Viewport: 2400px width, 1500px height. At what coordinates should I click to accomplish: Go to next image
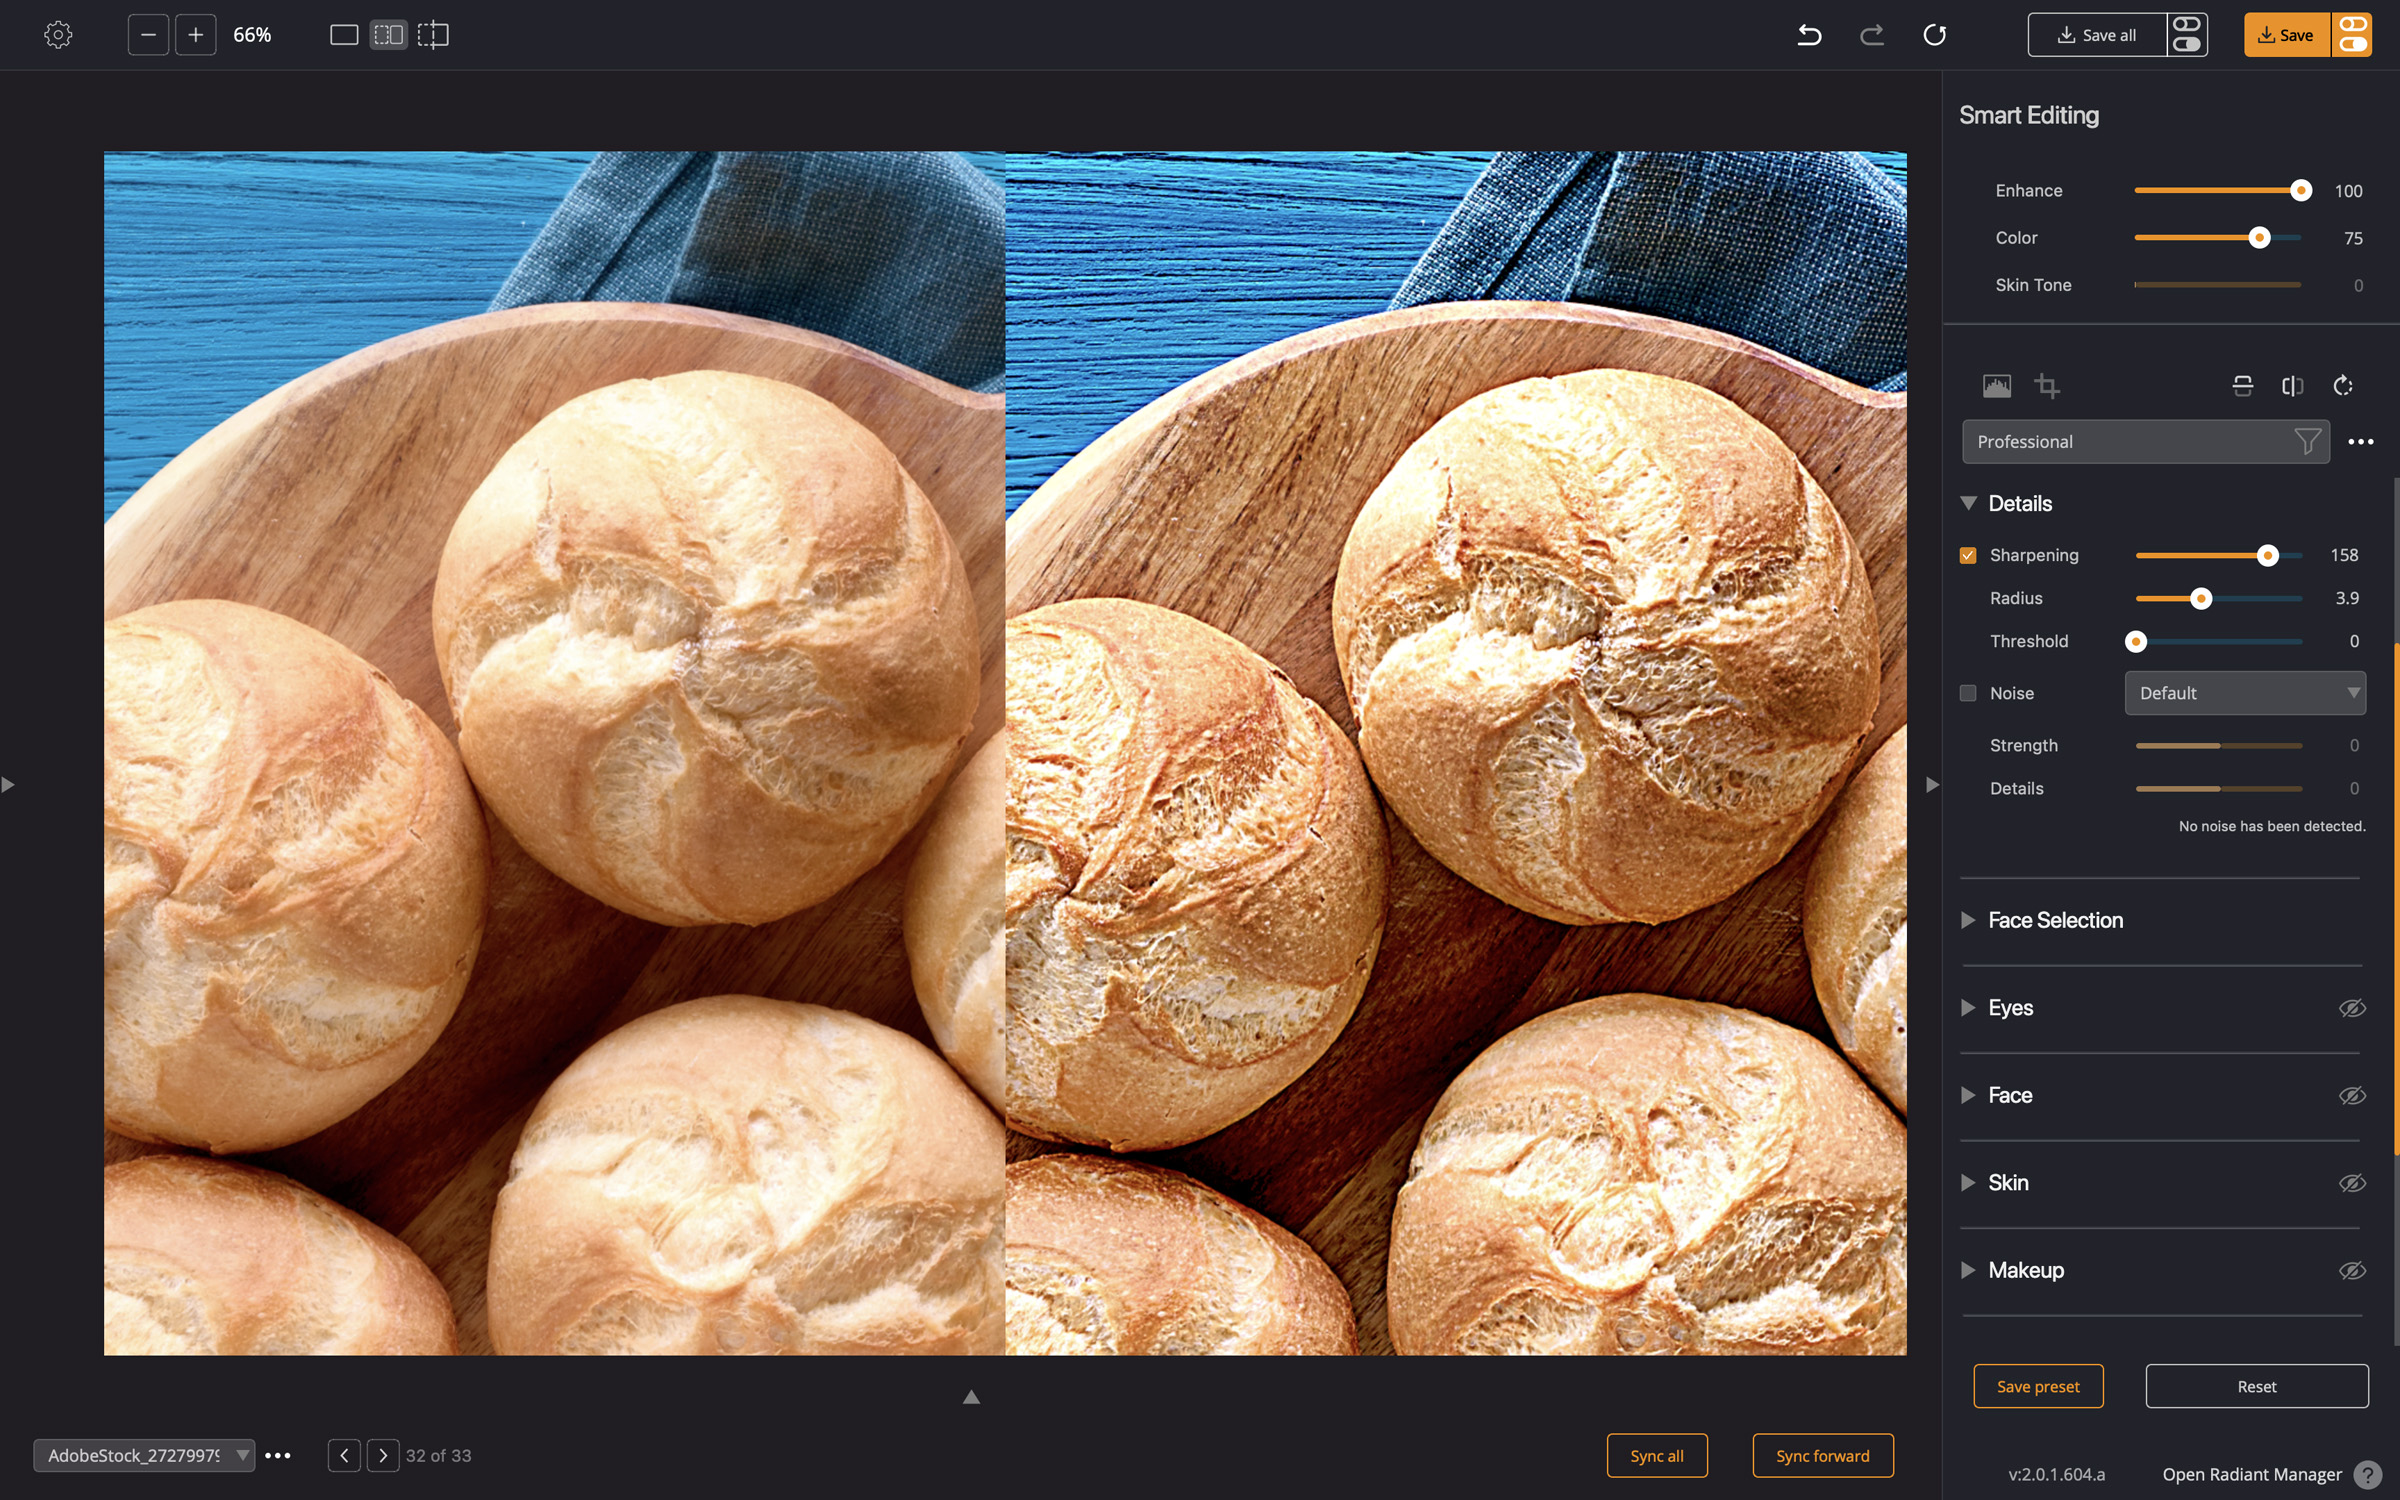point(383,1456)
